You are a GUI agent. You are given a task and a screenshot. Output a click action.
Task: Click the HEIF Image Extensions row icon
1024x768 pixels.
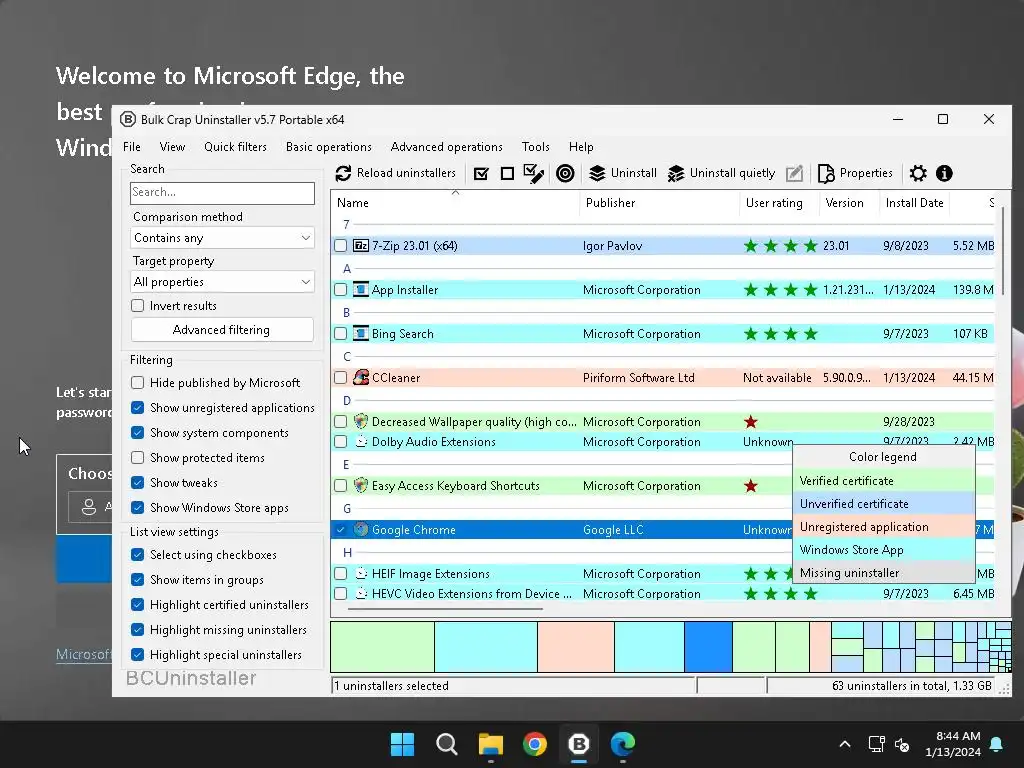click(x=360, y=573)
